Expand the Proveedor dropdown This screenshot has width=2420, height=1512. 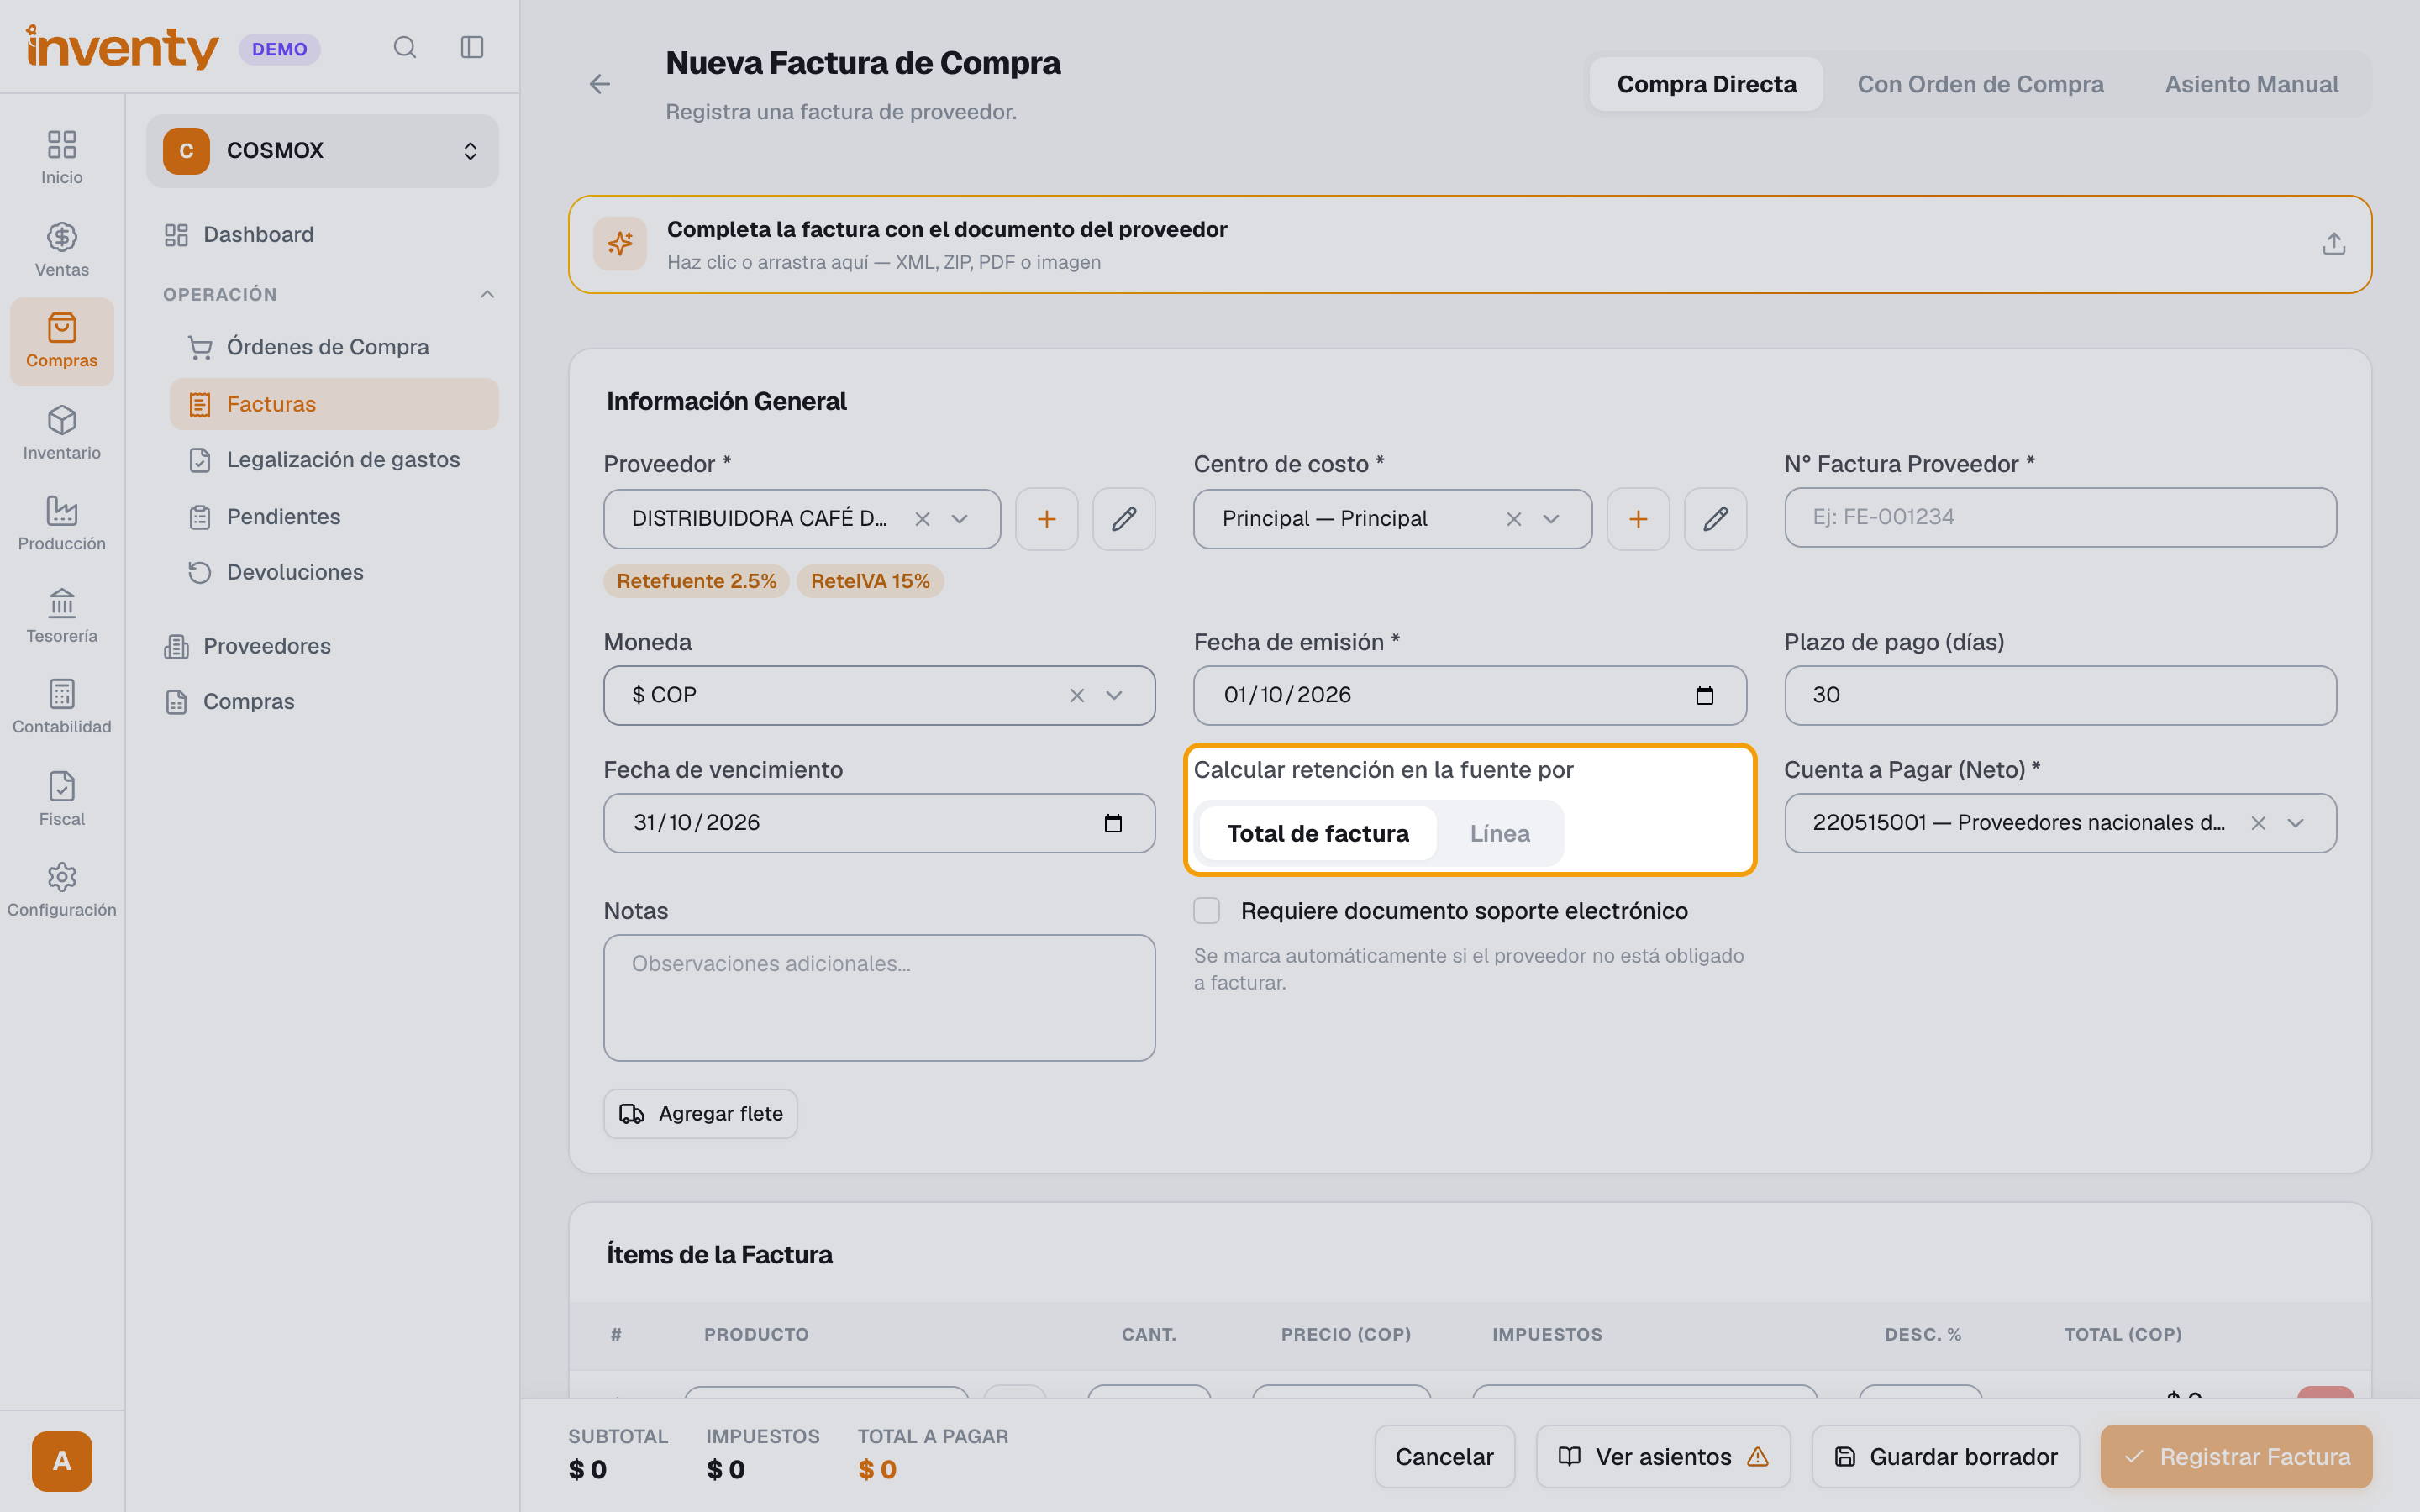coord(960,519)
